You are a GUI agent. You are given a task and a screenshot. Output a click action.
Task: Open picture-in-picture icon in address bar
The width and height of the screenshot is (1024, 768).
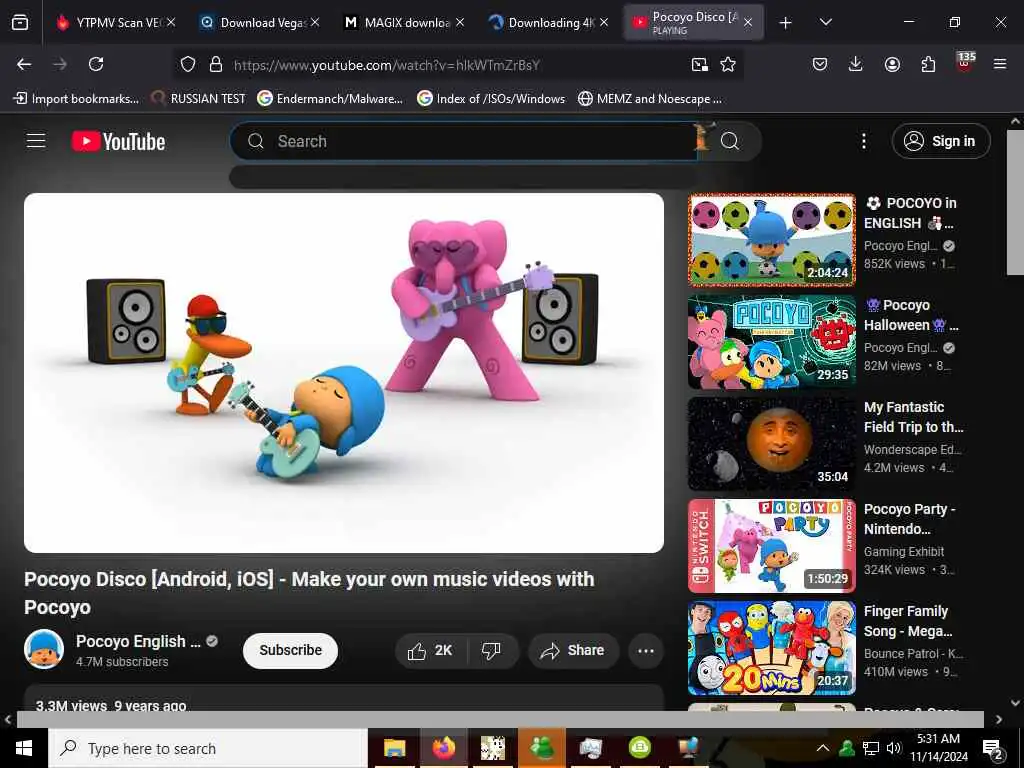699,65
